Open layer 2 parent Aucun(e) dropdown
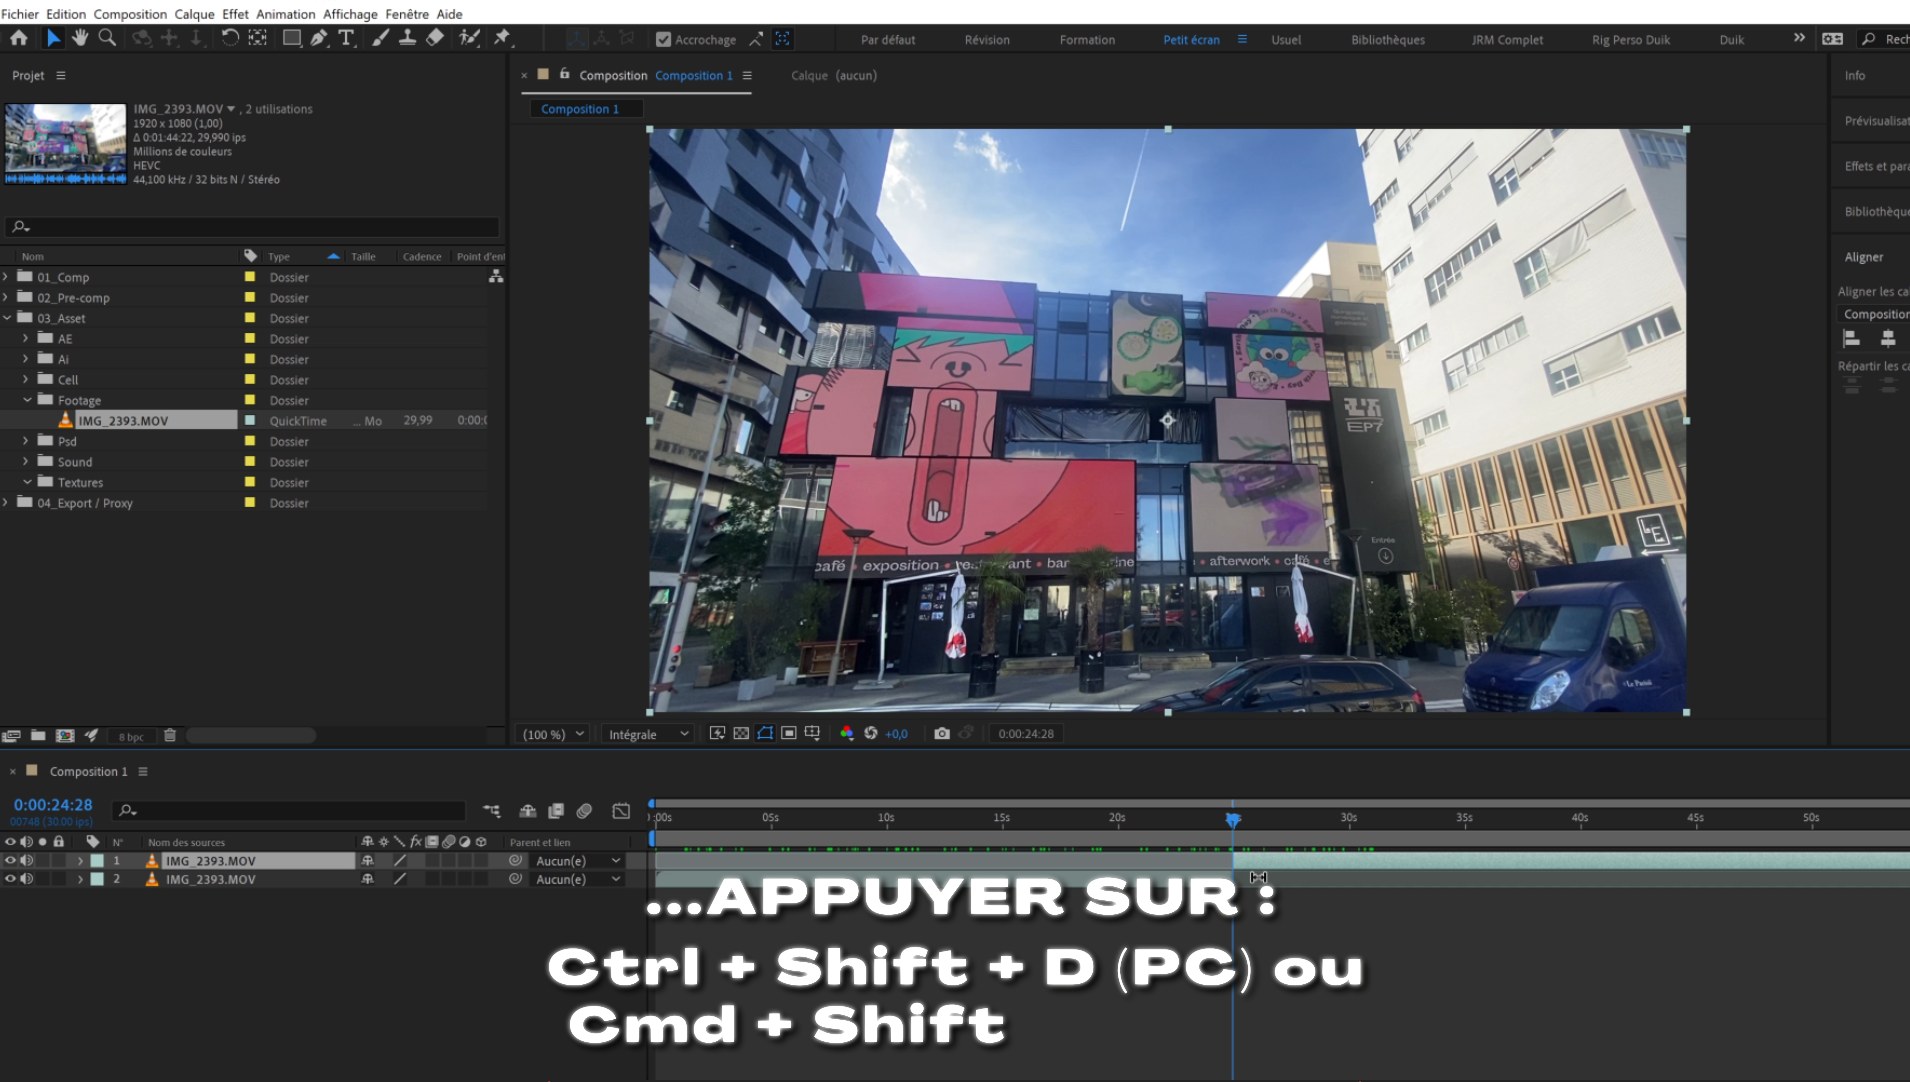 [x=578, y=879]
